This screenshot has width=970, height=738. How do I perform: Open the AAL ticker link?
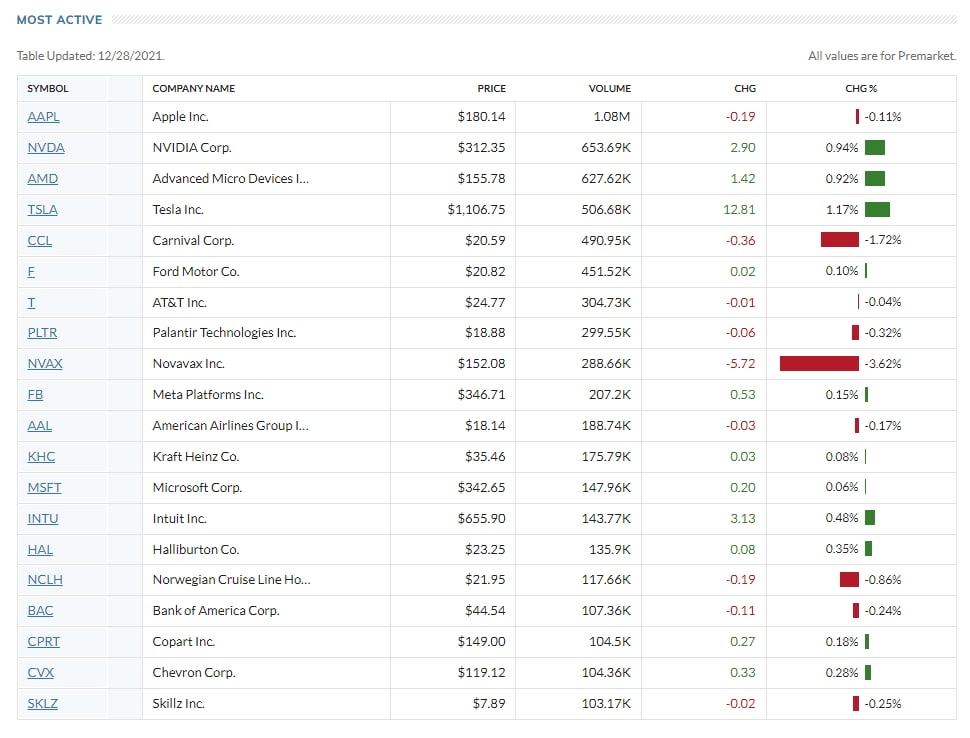pos(40,425)
